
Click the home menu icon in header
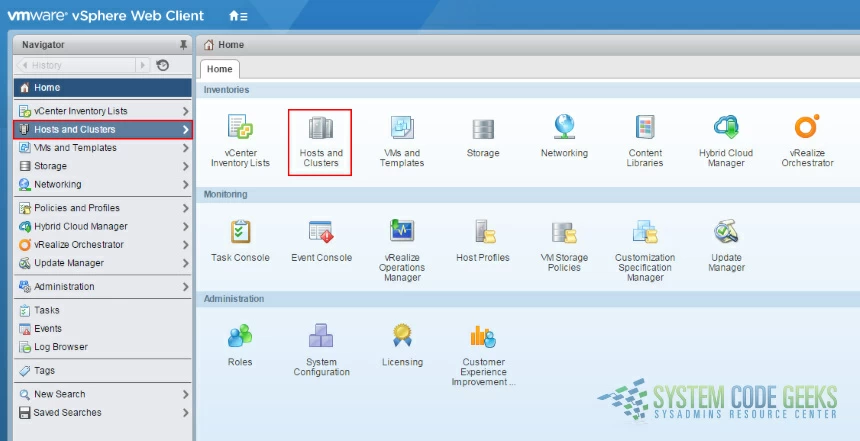coord(238,16)
